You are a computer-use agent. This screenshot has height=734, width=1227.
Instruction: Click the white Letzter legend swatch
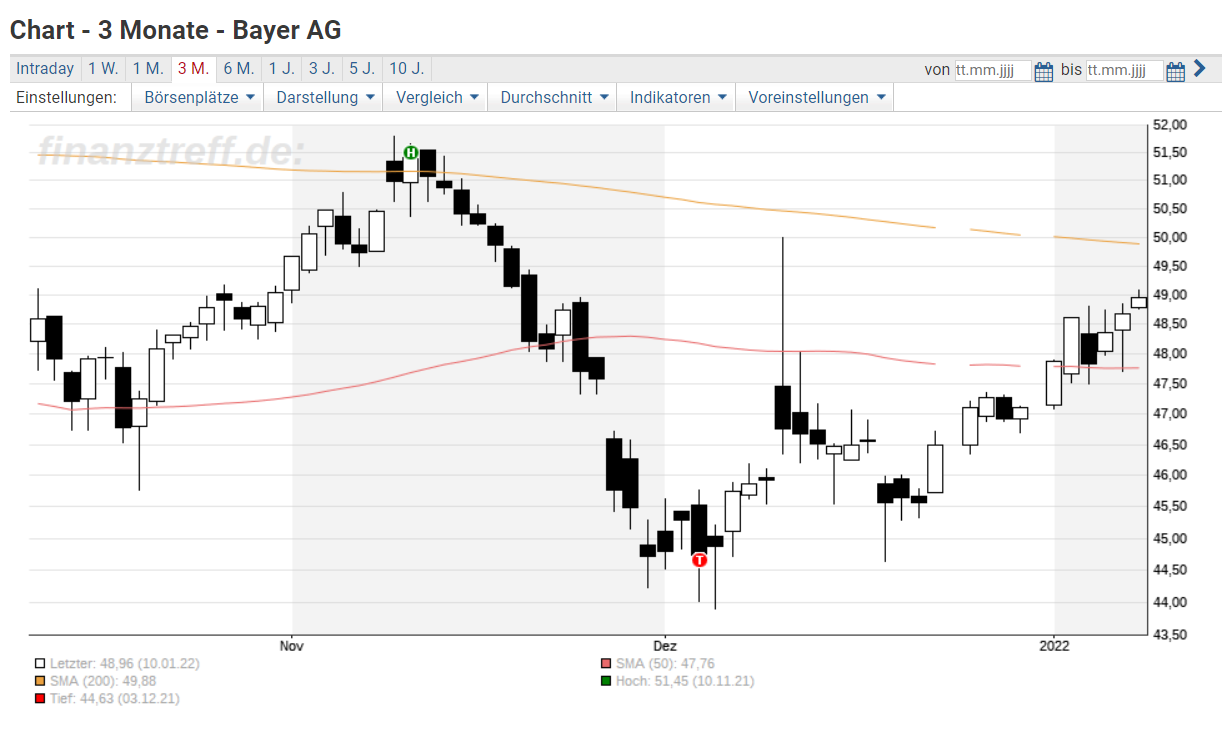pyautogui.click(x=40, y=663)
